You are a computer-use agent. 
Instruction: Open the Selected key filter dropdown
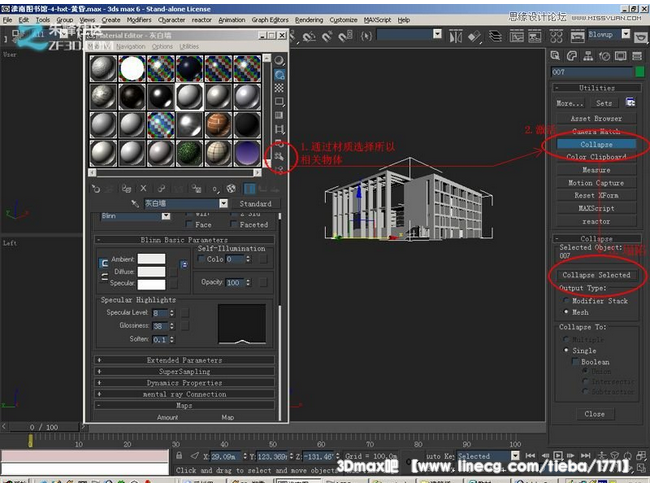tap(515, 456)
